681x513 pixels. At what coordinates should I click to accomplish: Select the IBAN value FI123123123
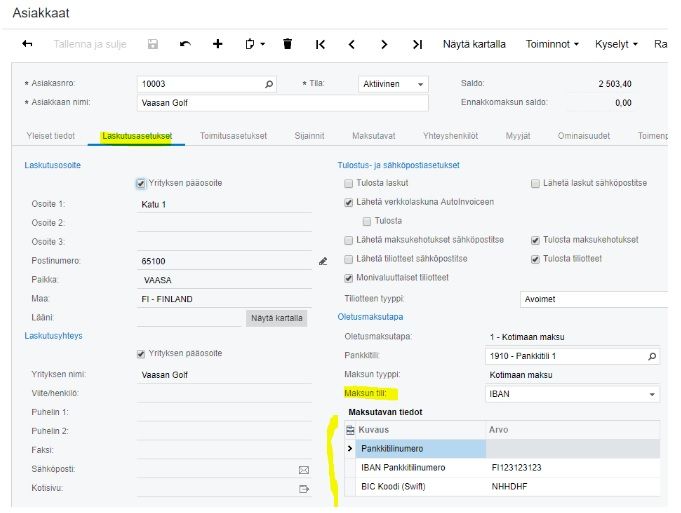tap(516, 467)
